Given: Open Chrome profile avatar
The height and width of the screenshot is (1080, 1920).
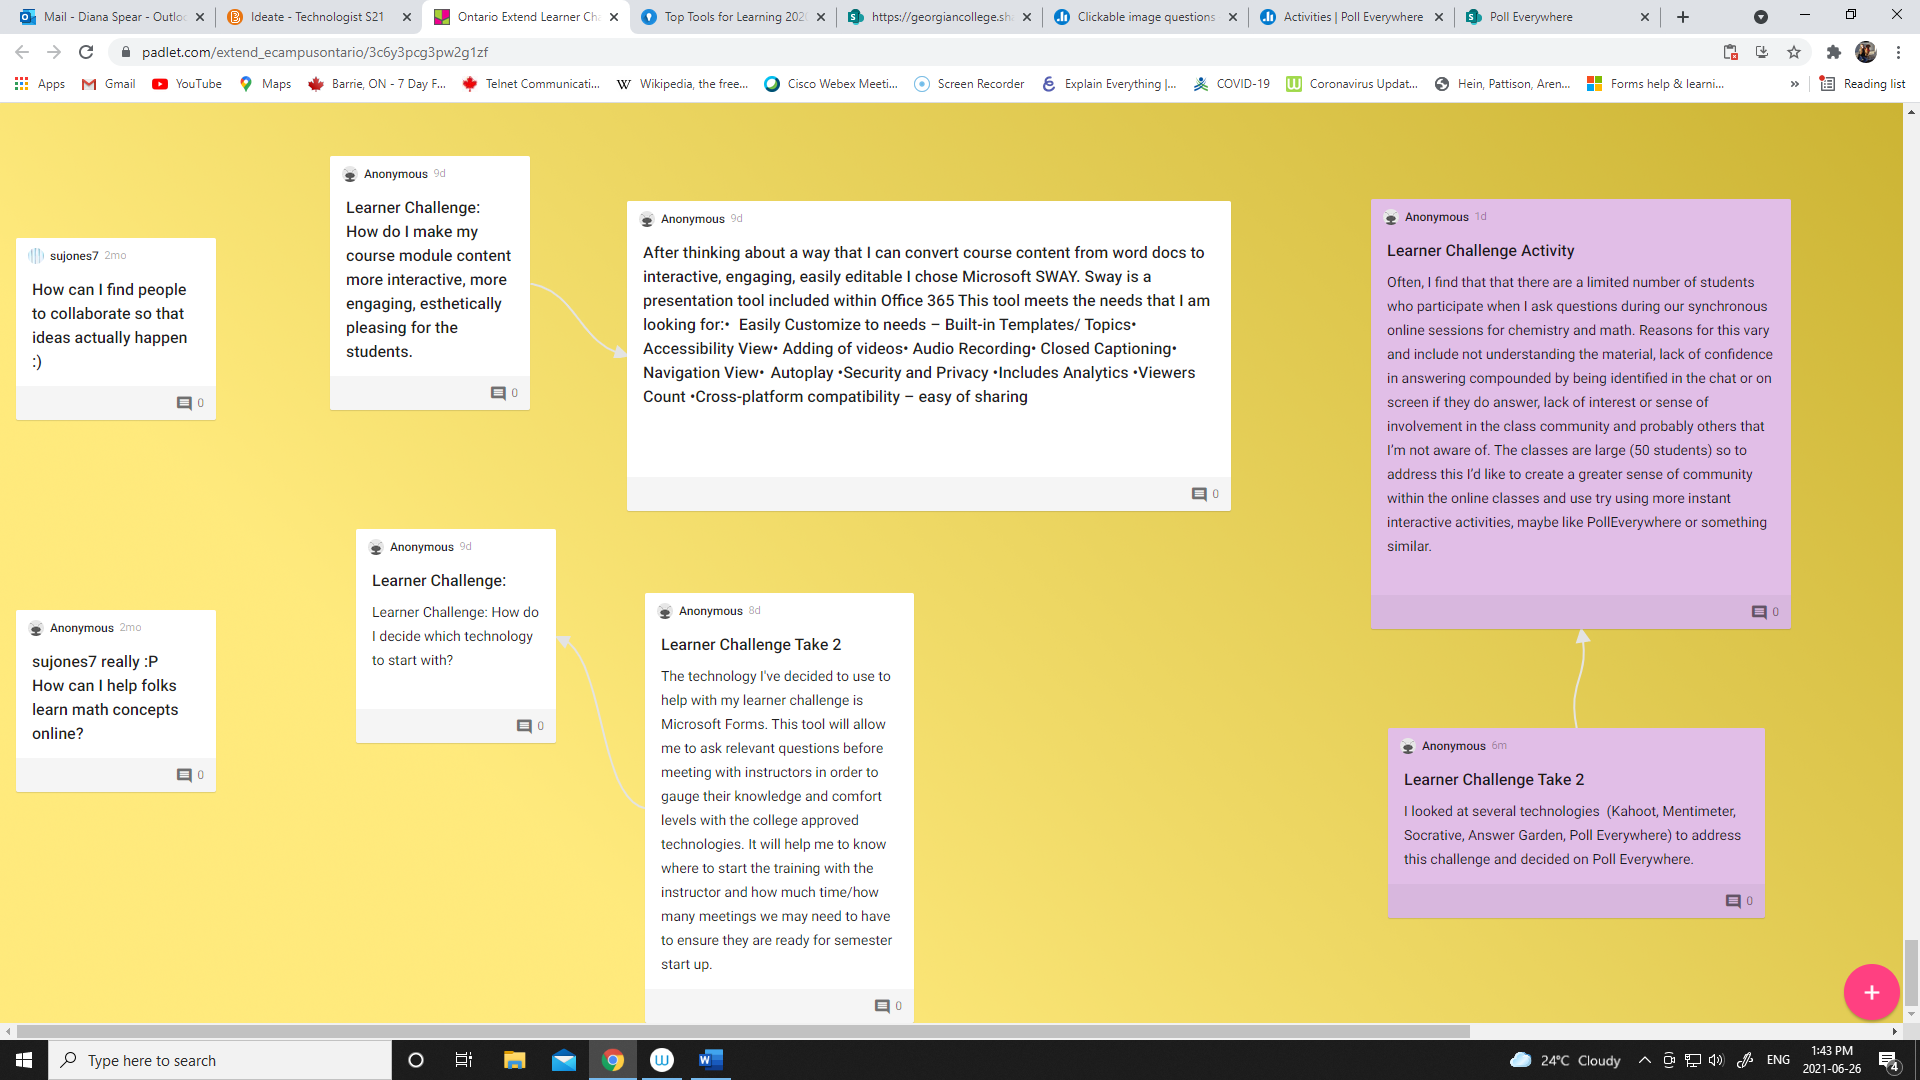Looking at the screenshot, I should (x=1866, y=52).
